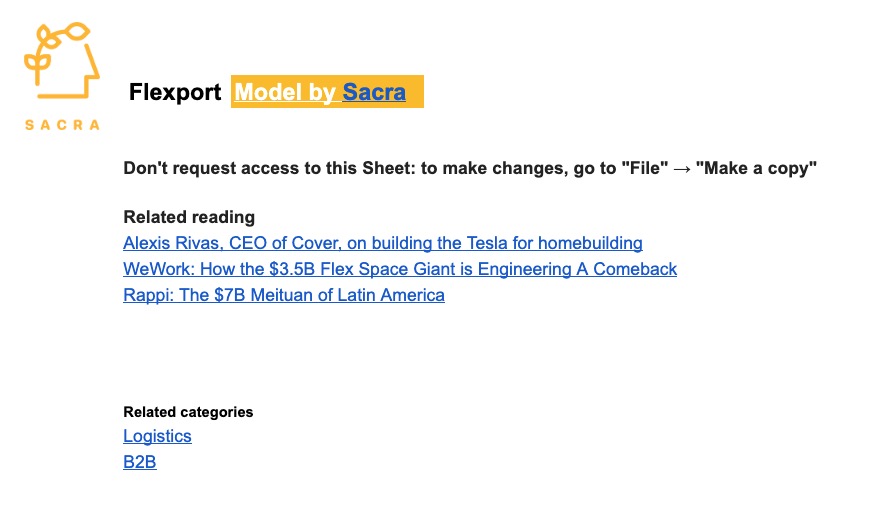Open the "Model by" title link
This screenshot has width=881, height=523.
point(285,92)
